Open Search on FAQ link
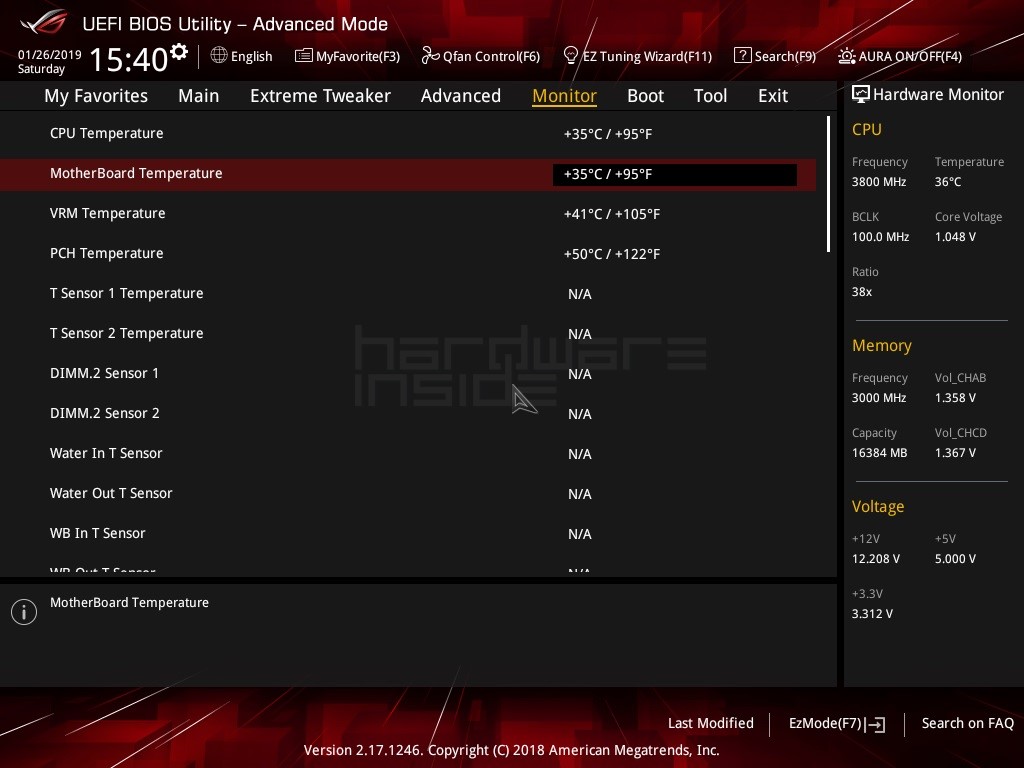This screenshot has width=1024, height=768. coord(967,724)
